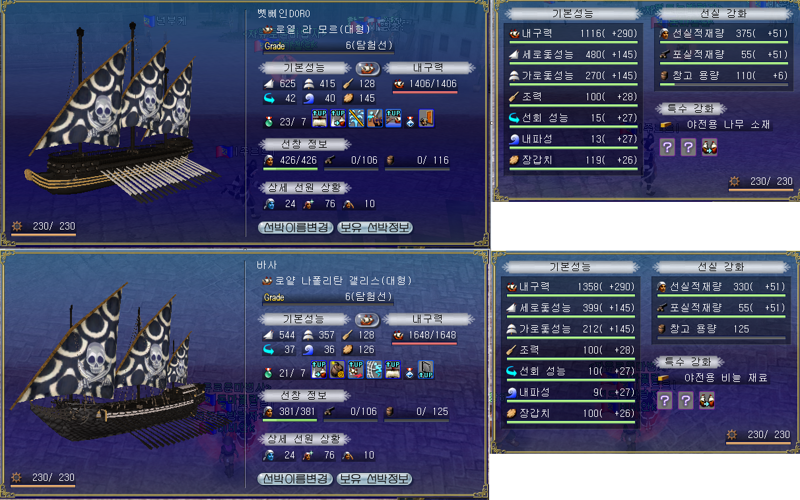The image size is (800, 500).
Task: Select the 선실 강화 header in the lower-right panel
Action: pos(721,267)
